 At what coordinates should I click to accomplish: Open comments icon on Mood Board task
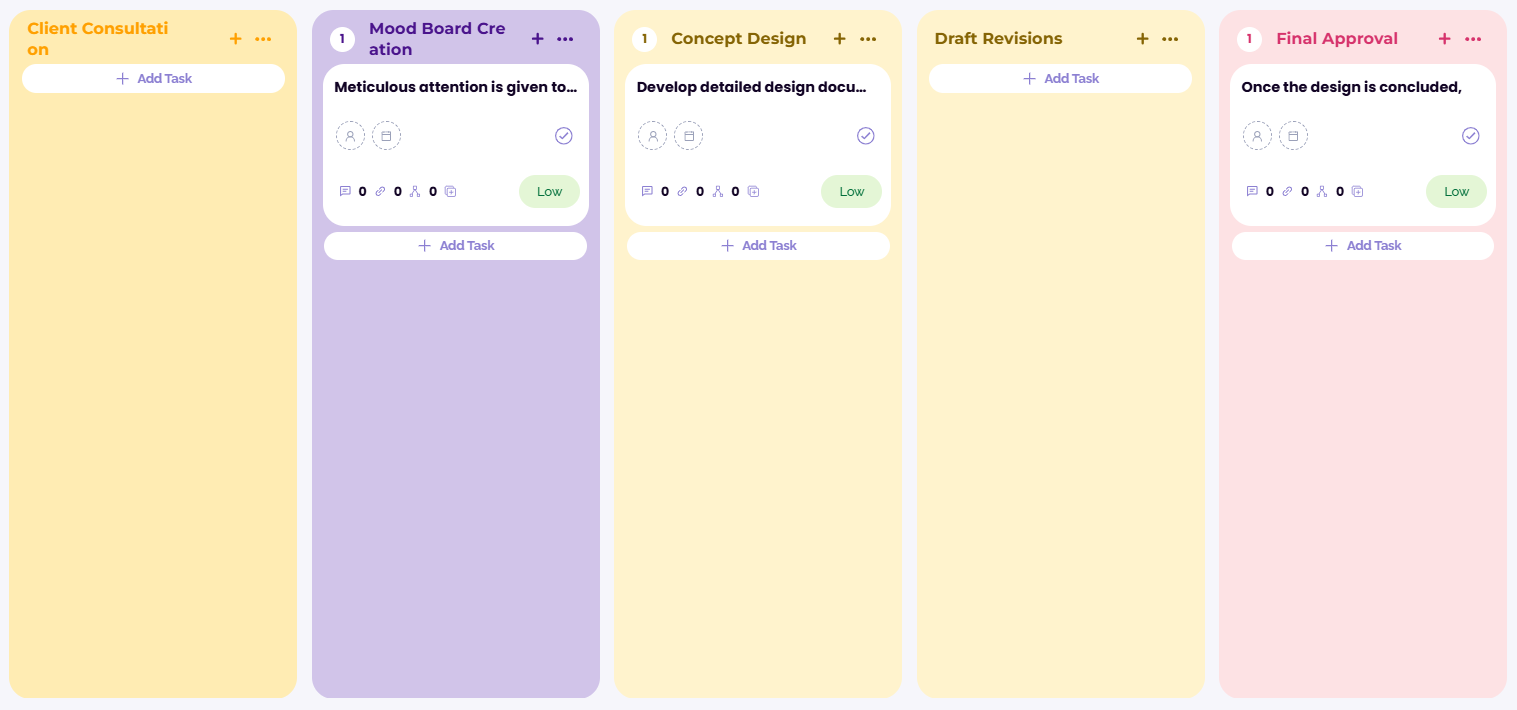[345, 191]
